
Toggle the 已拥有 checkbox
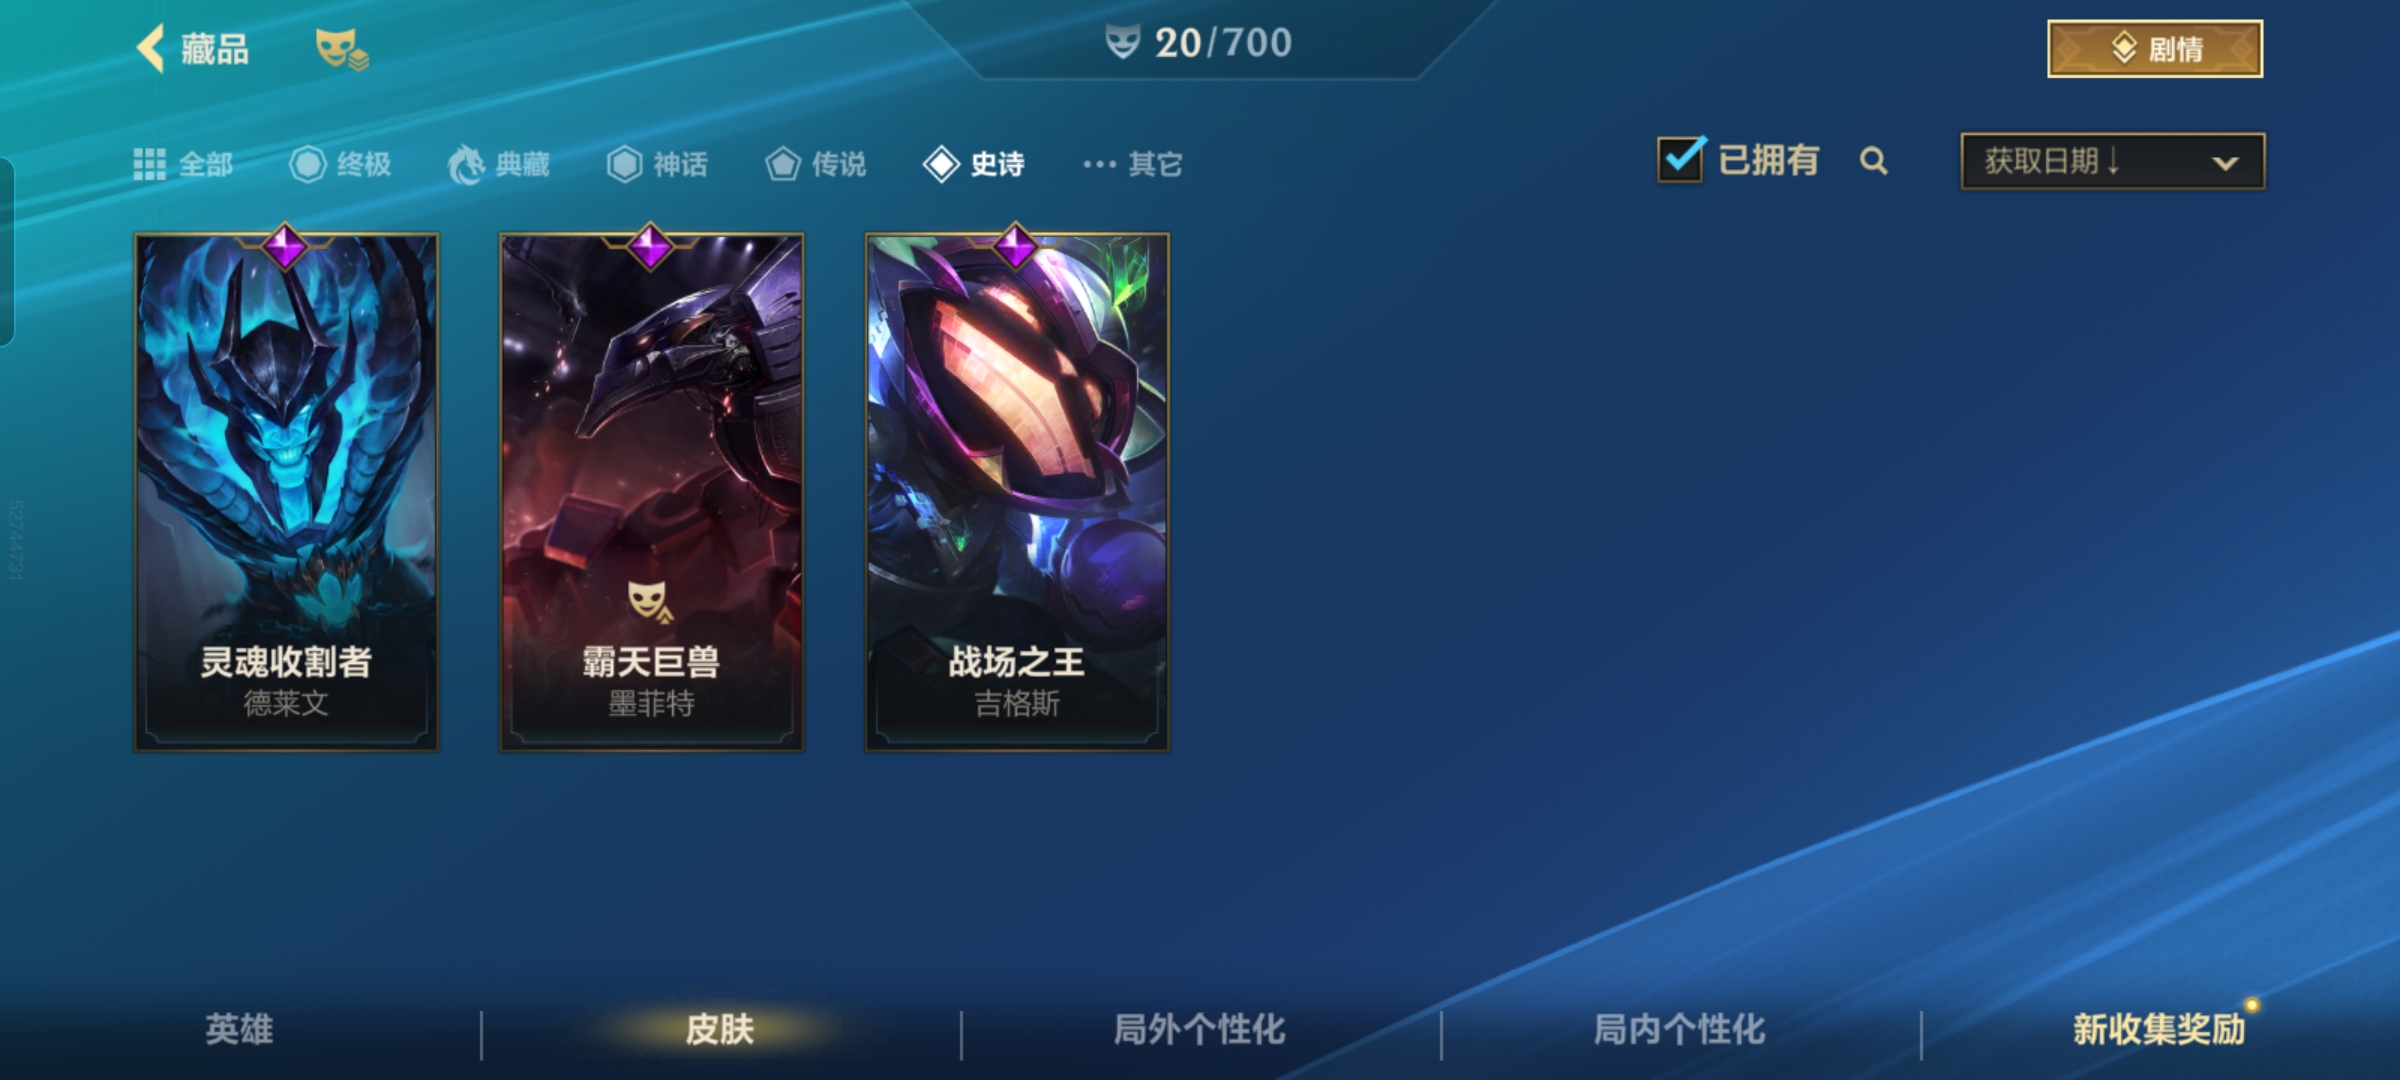(x=1680, y=160)
